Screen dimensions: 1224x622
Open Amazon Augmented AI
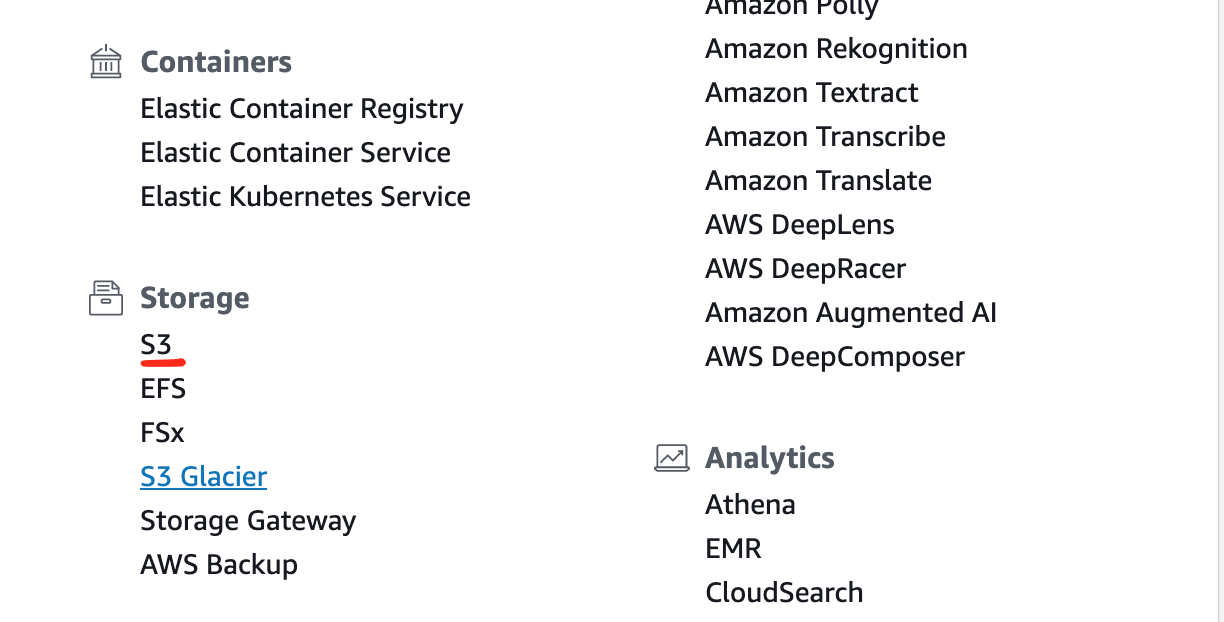pyautogui.click(x=851, y=313)
